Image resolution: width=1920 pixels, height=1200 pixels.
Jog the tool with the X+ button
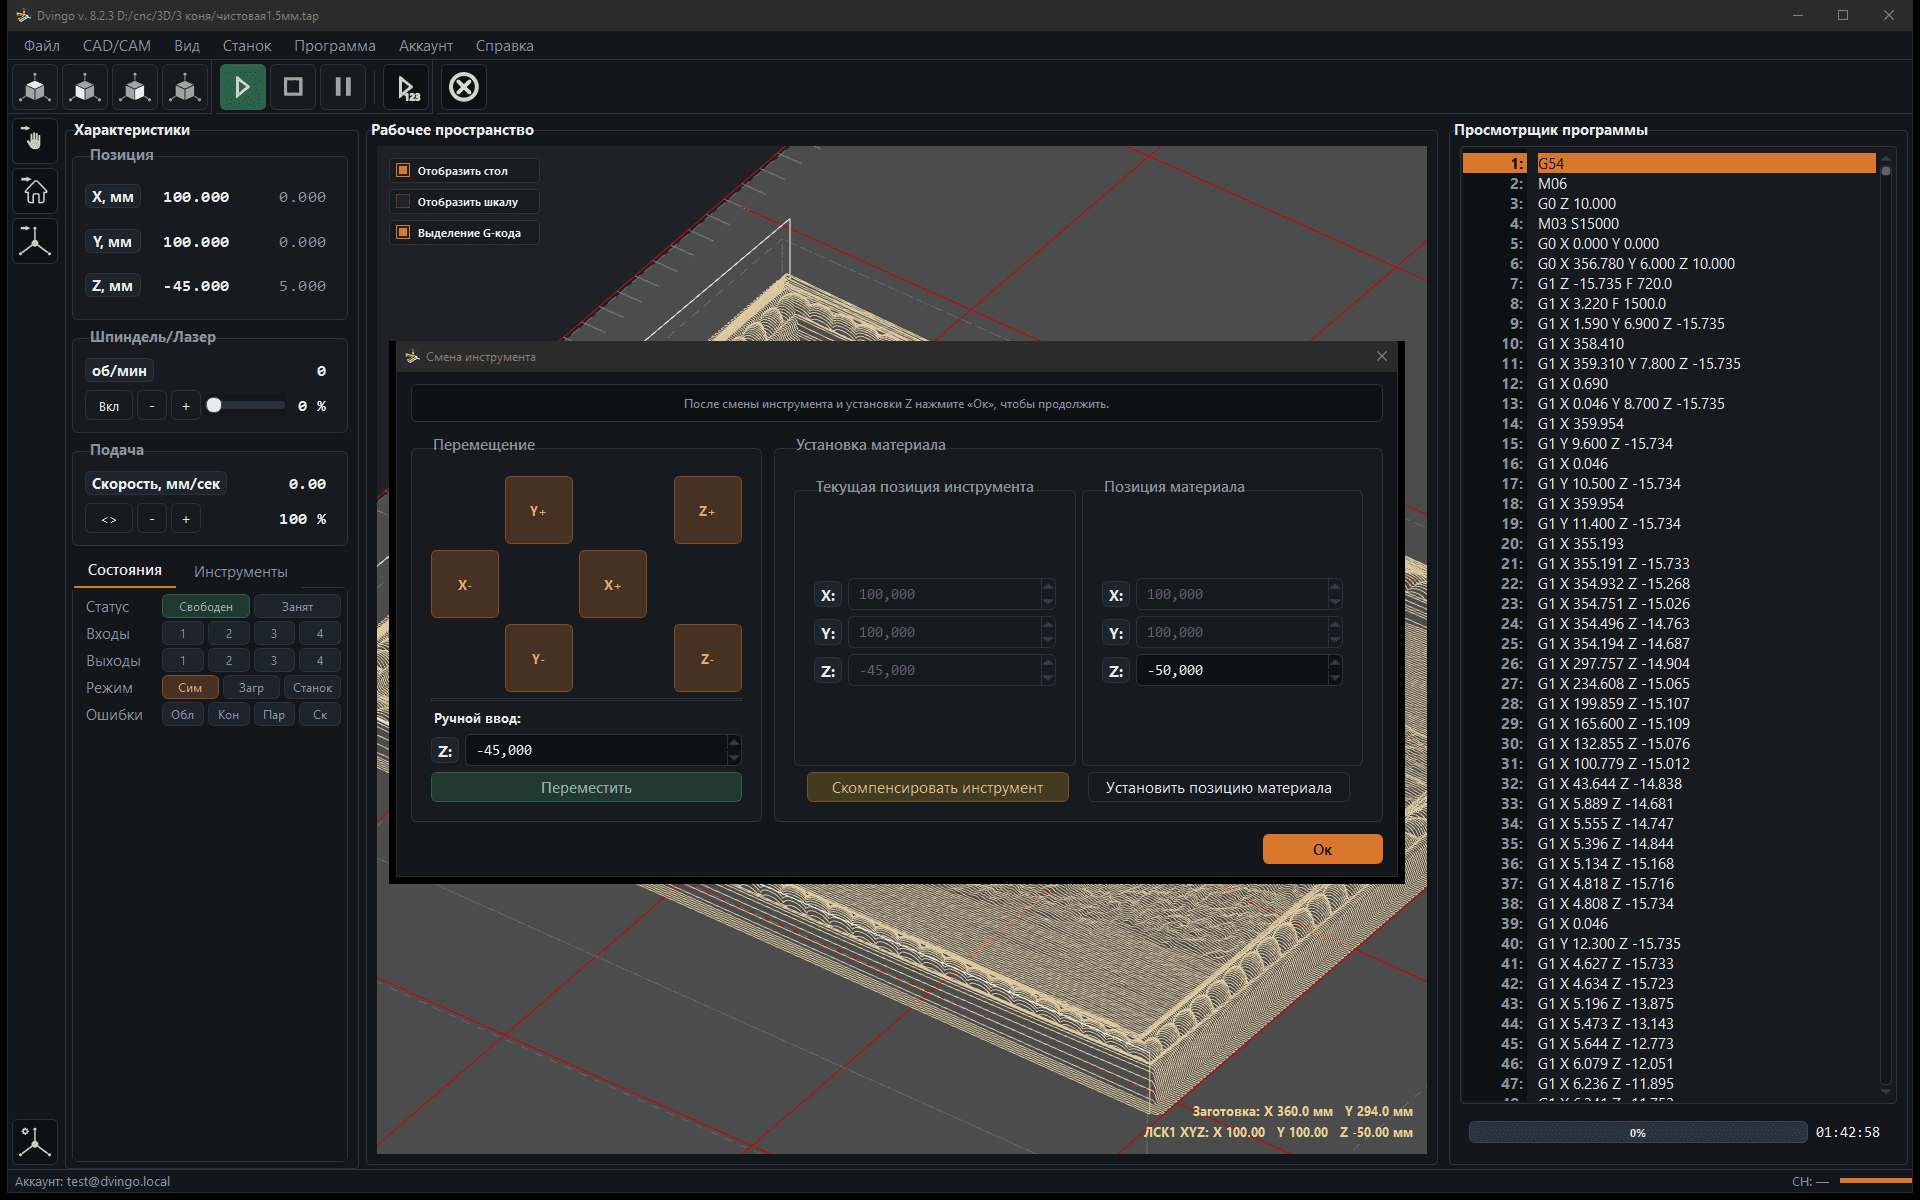(613, 584)
